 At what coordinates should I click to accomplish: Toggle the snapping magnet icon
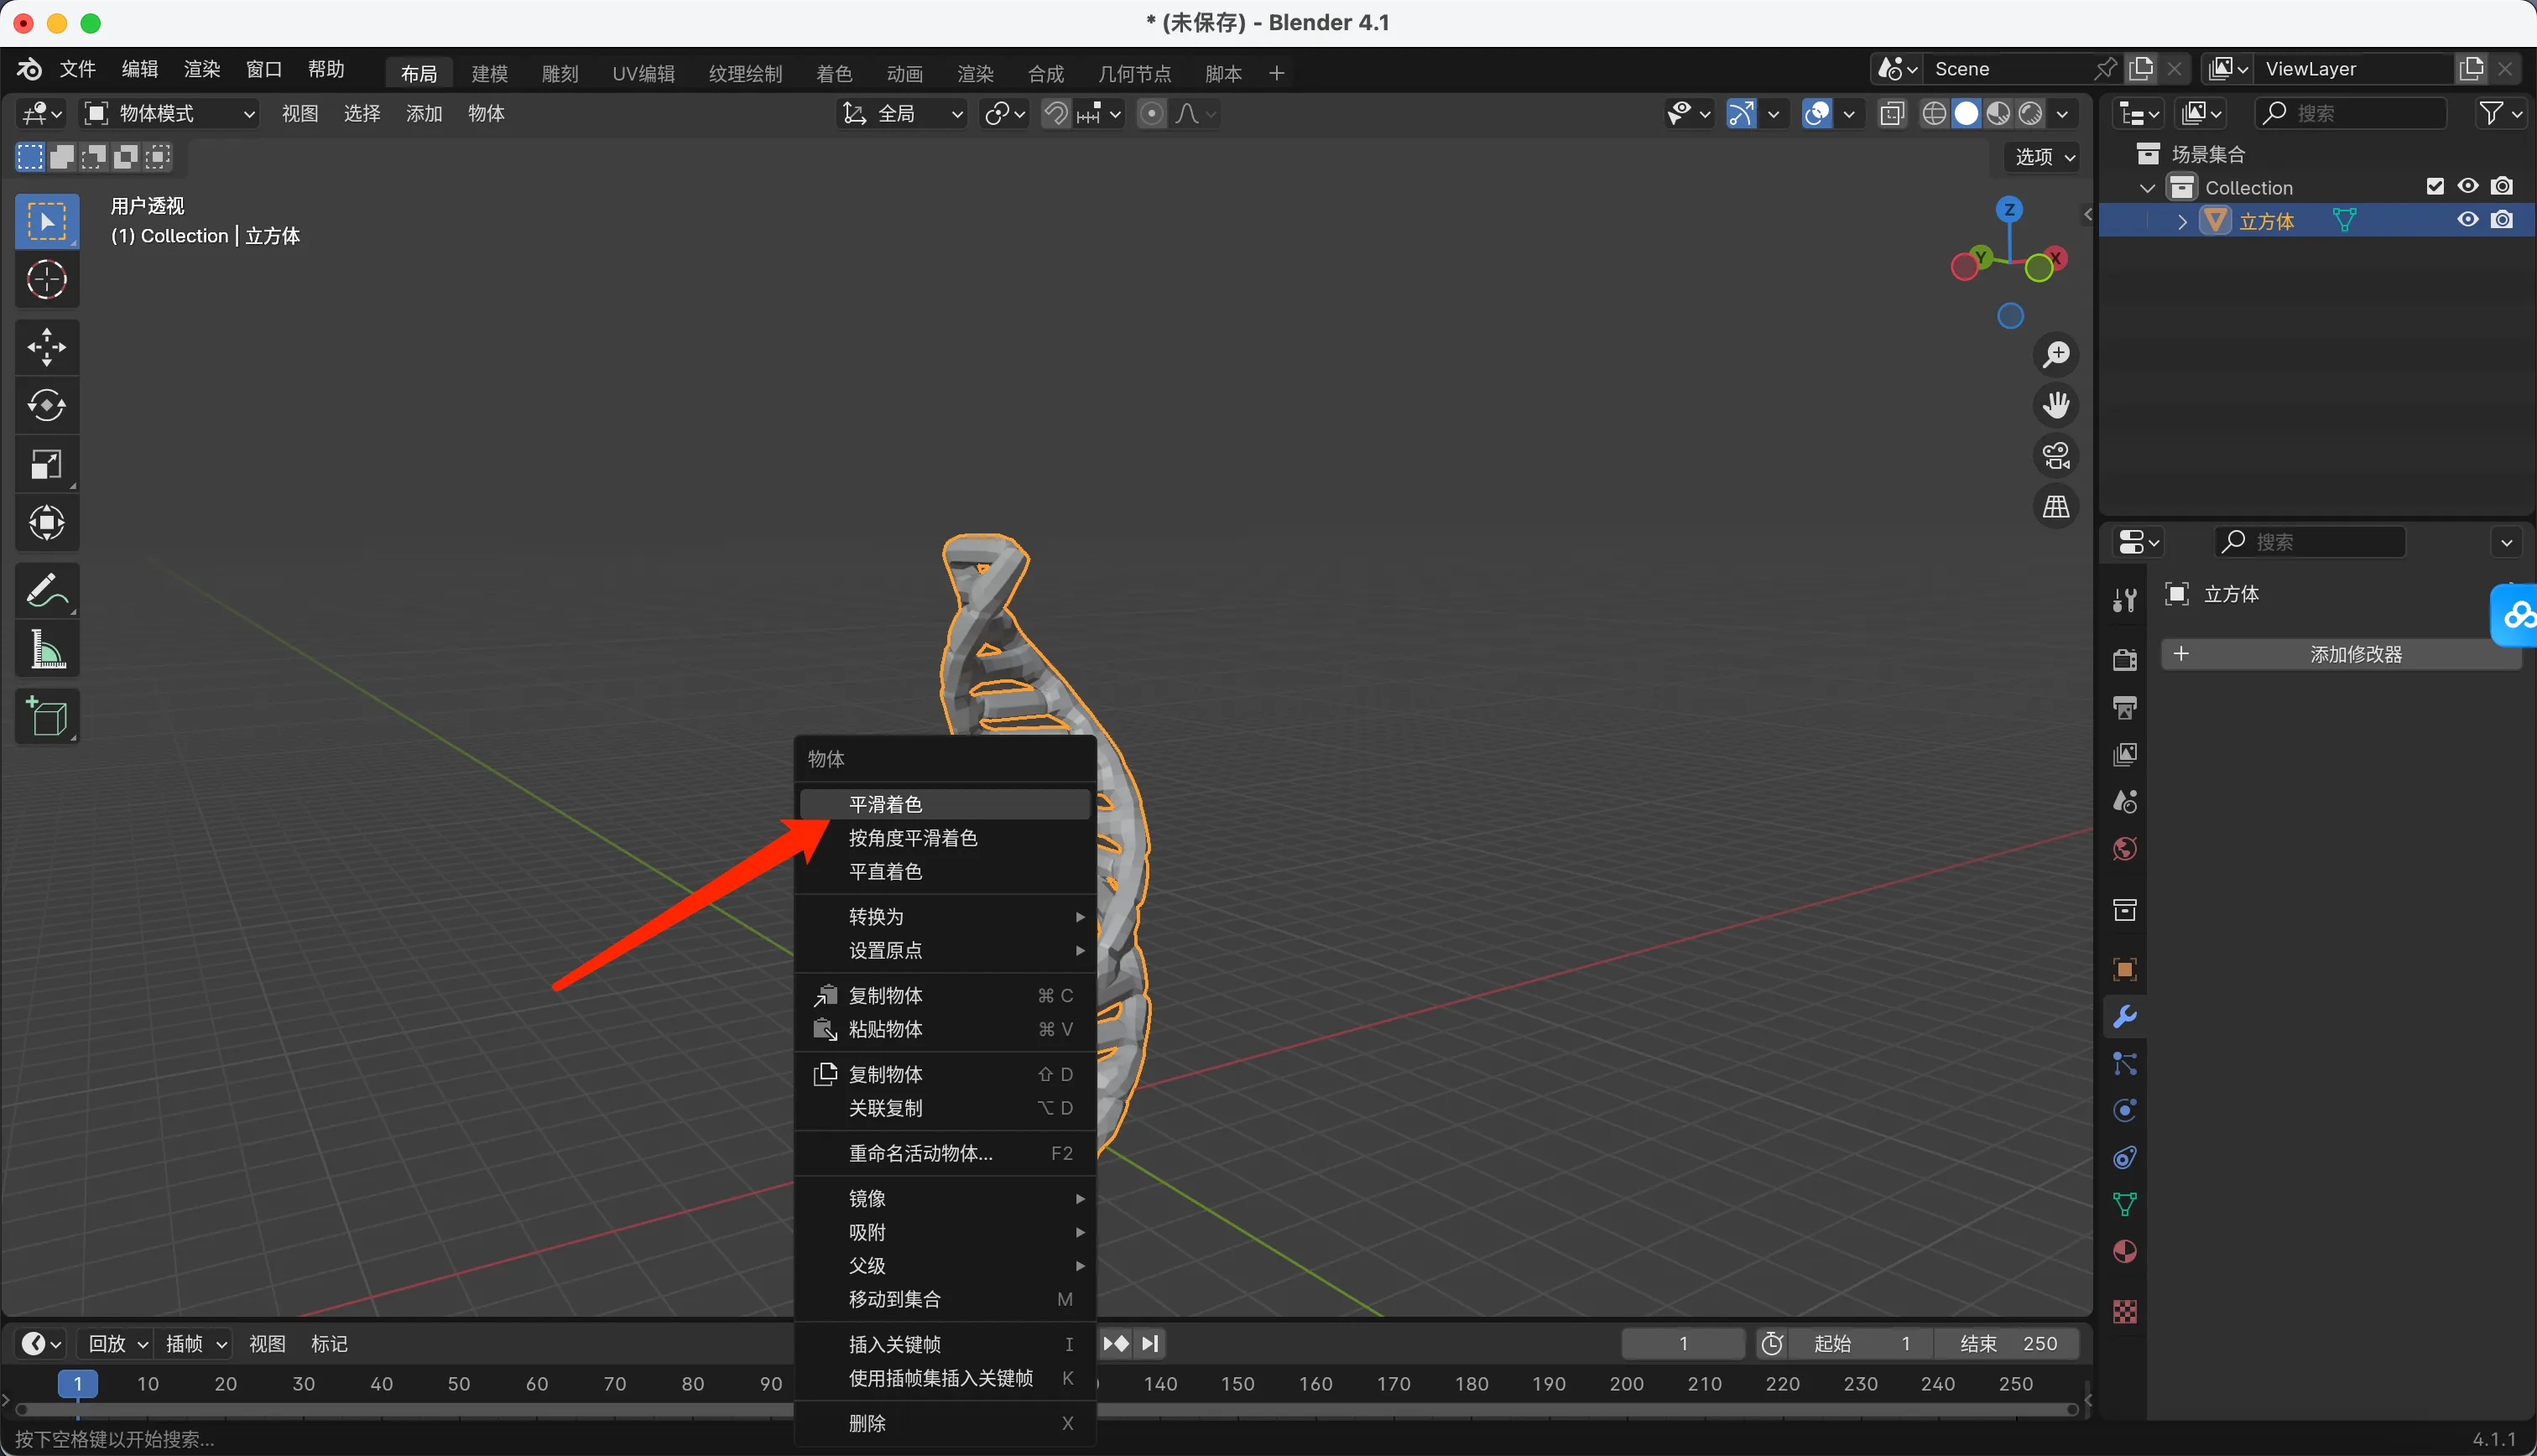coord(1056,114)
